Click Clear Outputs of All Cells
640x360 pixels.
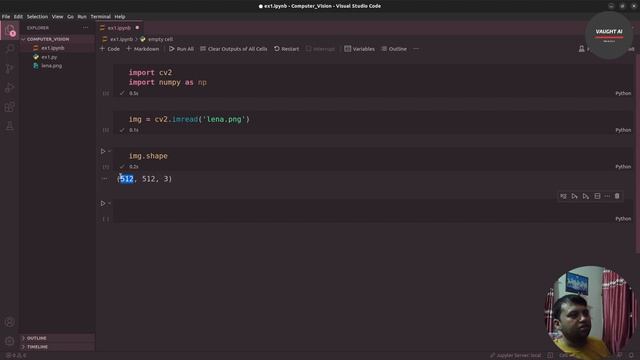click(233, 49)
